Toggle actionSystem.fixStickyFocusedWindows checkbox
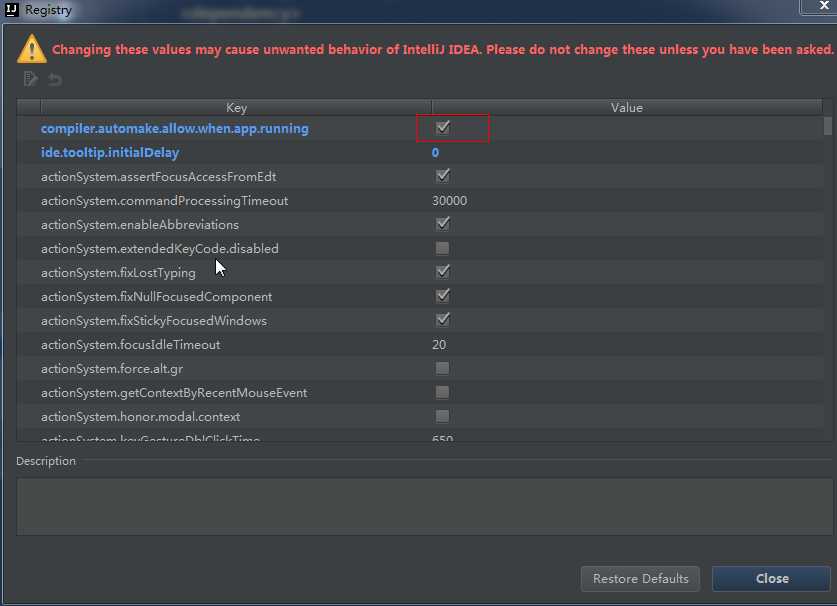Viewport: 837px width, 606px height. (x=443, y=320)
